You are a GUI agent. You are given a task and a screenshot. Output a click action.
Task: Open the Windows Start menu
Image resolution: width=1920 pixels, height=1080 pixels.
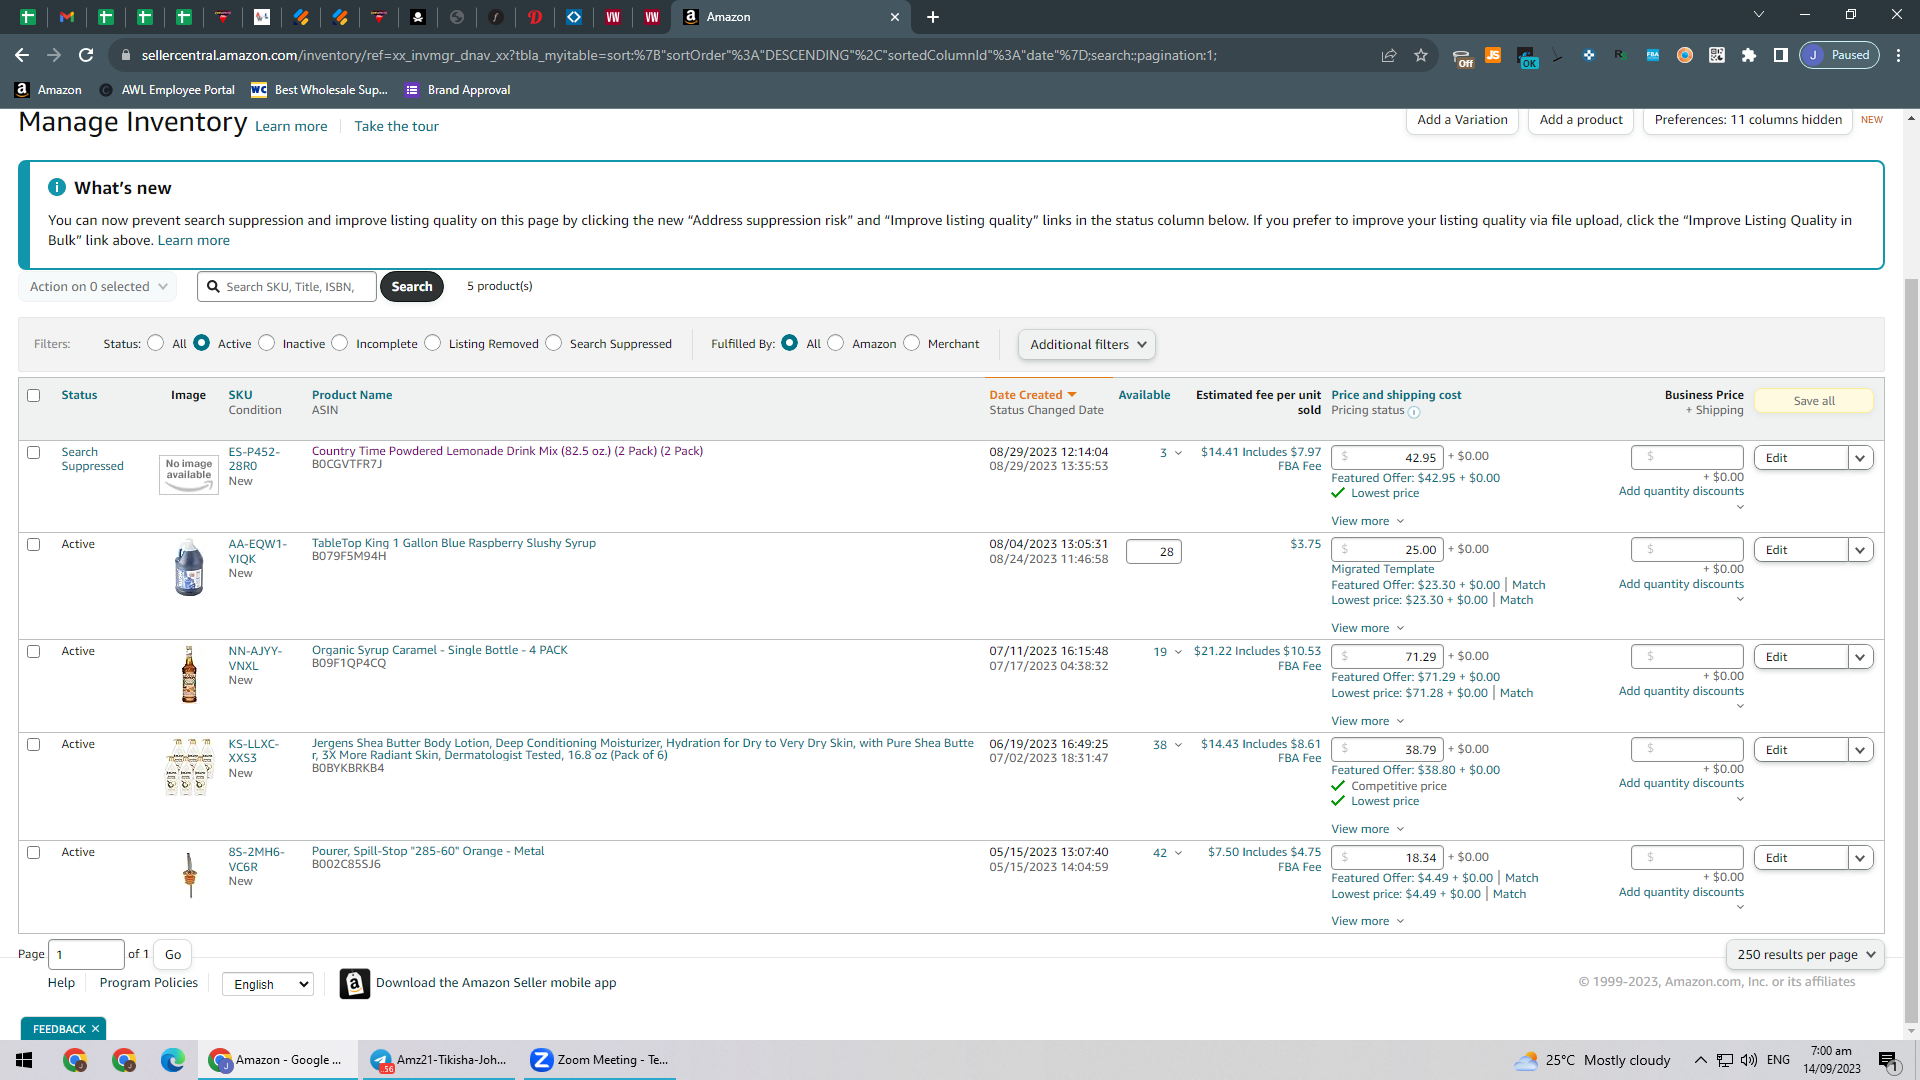coord(24,1060)
